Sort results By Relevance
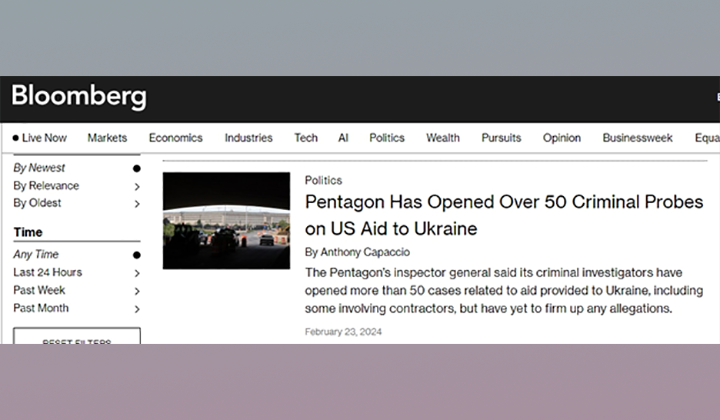This screenshot has width=720, height=420. [x=46, y=185]
